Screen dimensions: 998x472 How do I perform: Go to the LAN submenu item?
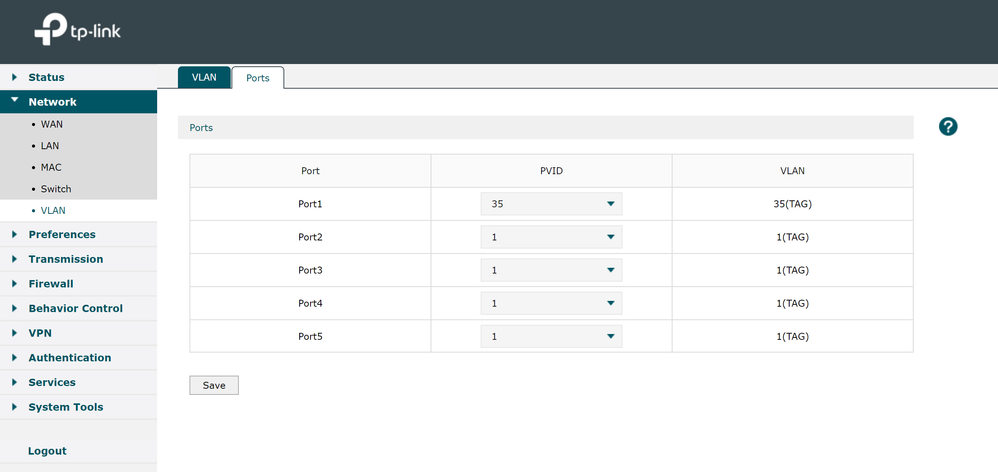(50, 146)
